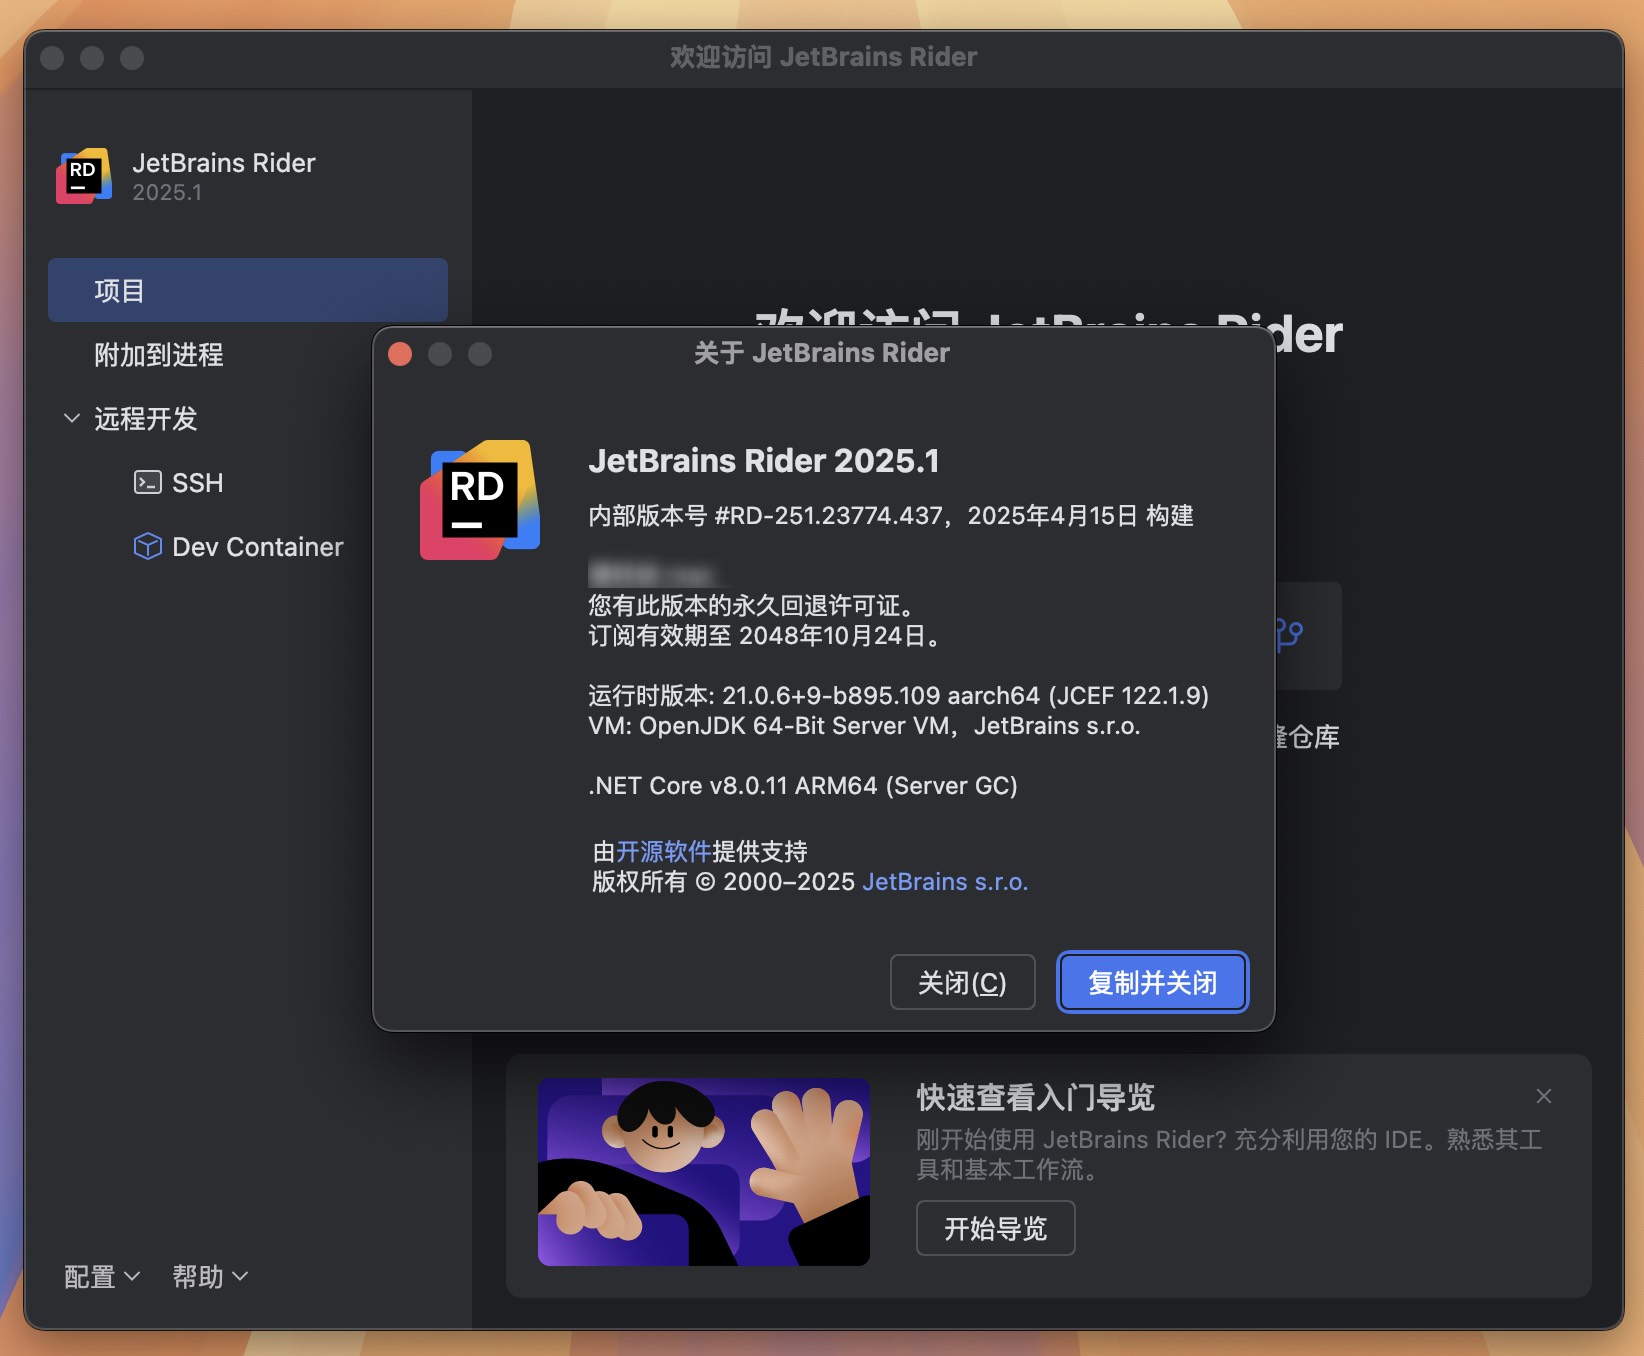This screenshot has width=1644, height=1356.
Task: Click the Dev Container cube icon
Action: coord(147,546)
